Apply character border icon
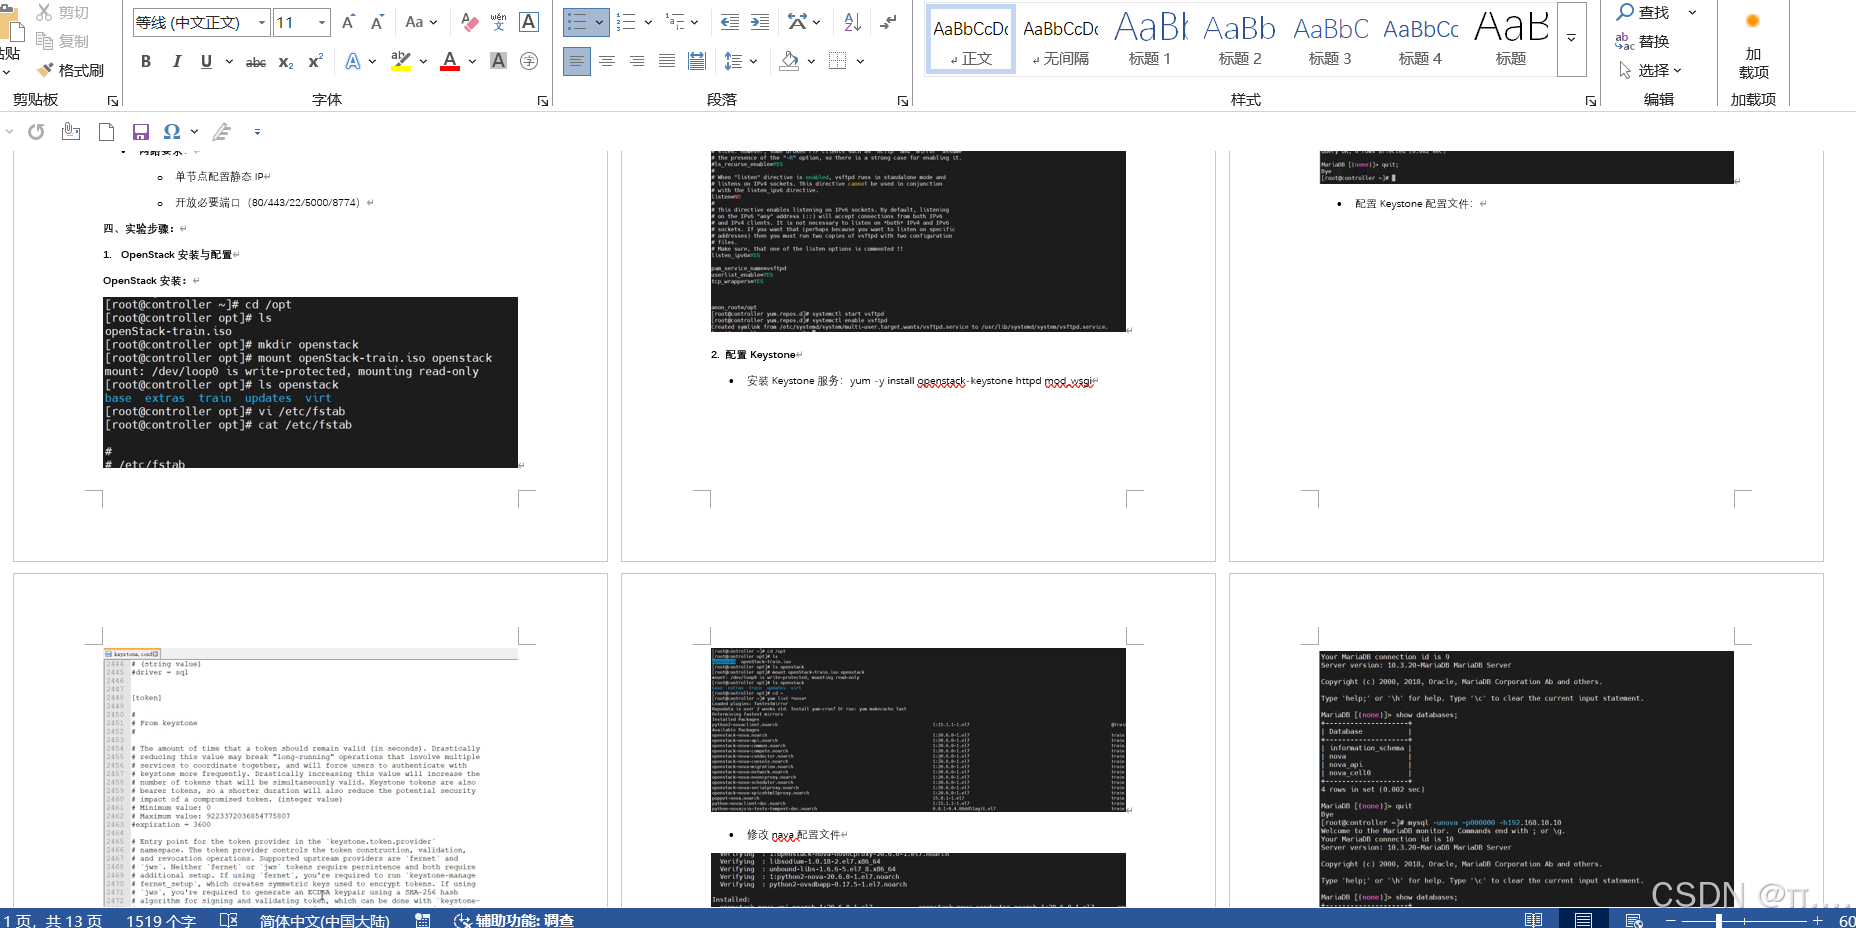 click(529, 22)
